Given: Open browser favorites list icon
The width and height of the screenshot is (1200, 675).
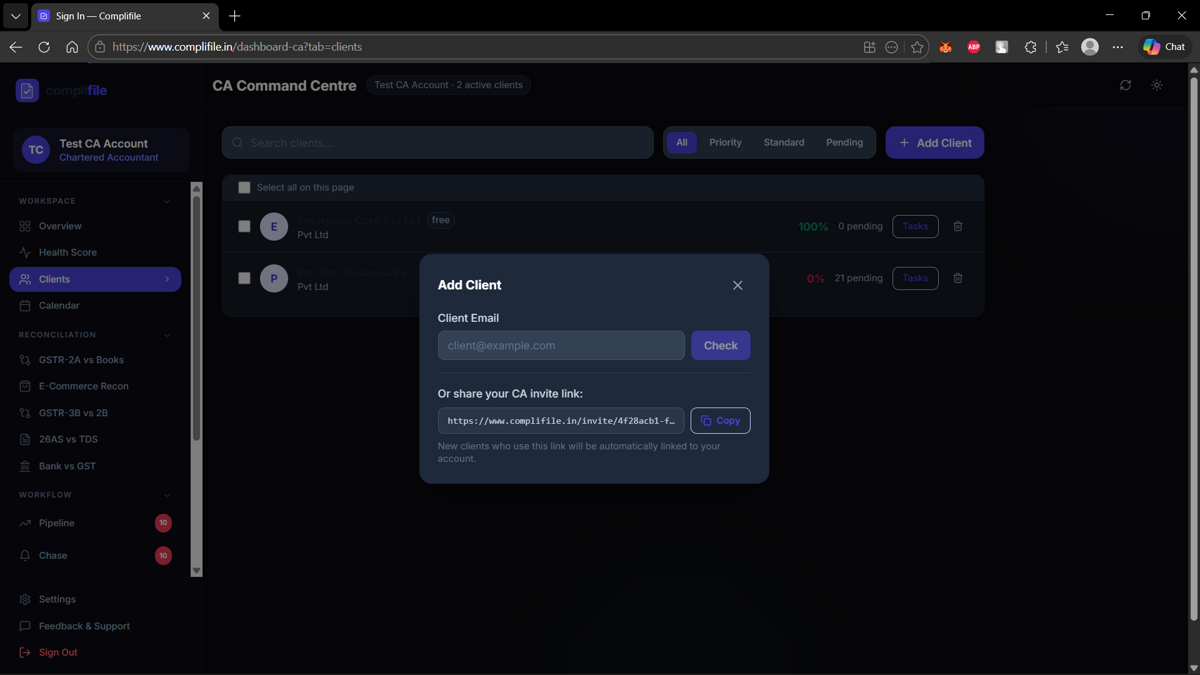Looking at the screenshot, I should pyautogui.click(x=1062, y=47).
